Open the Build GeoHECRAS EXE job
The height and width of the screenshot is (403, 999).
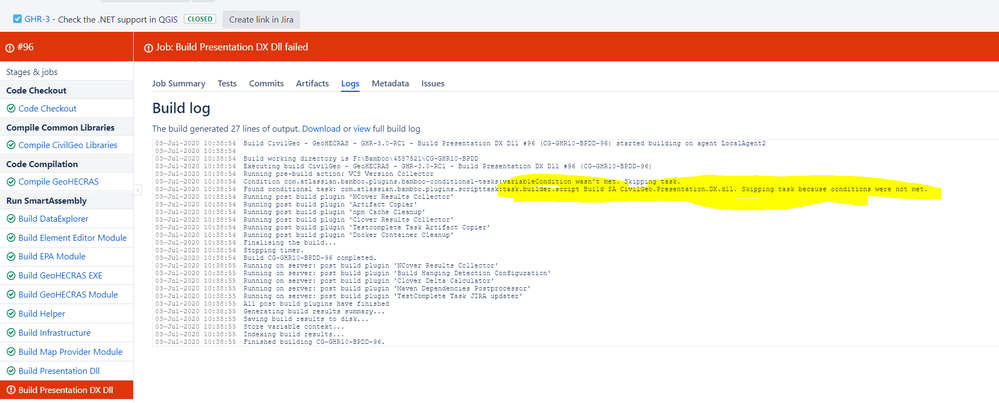point(61,276)
